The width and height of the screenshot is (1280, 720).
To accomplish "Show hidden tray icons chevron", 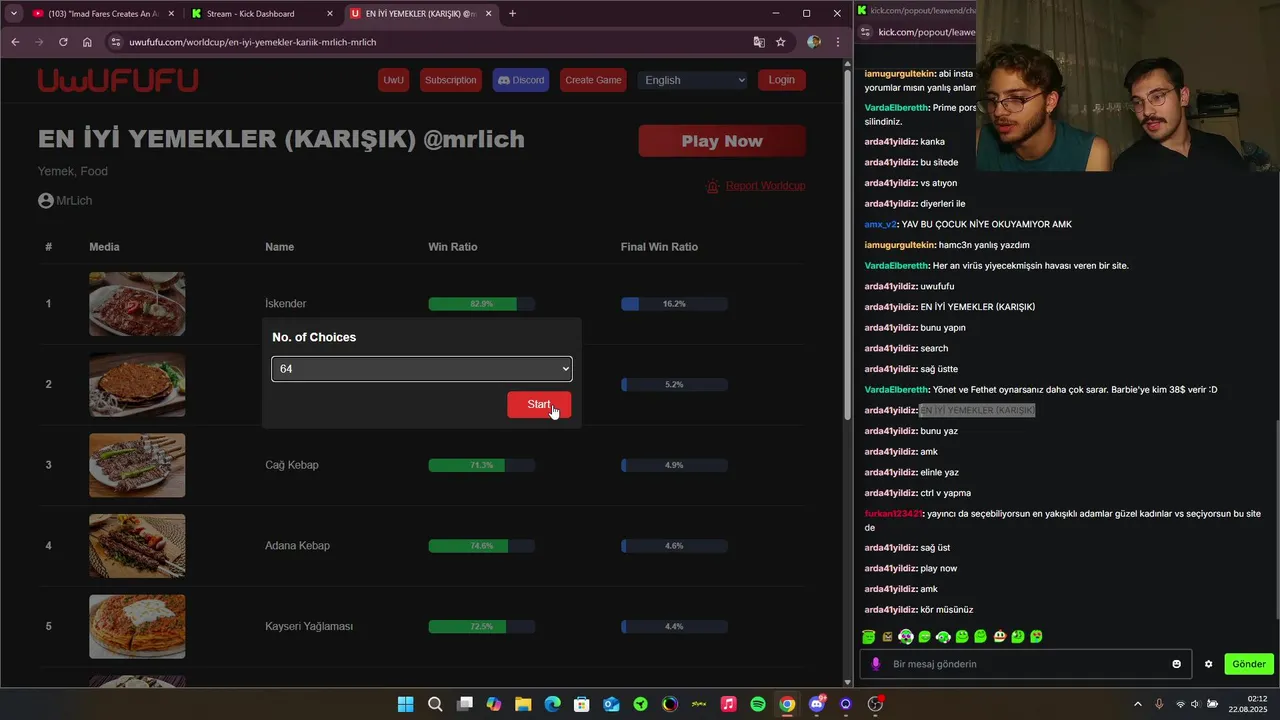I will 1137,704.
